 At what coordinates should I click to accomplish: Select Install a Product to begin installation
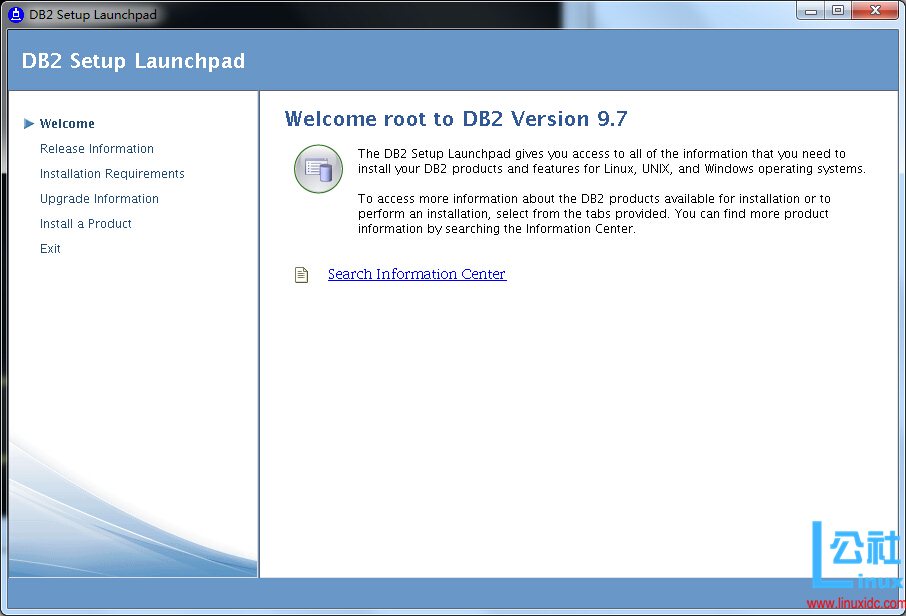[85, 223]
